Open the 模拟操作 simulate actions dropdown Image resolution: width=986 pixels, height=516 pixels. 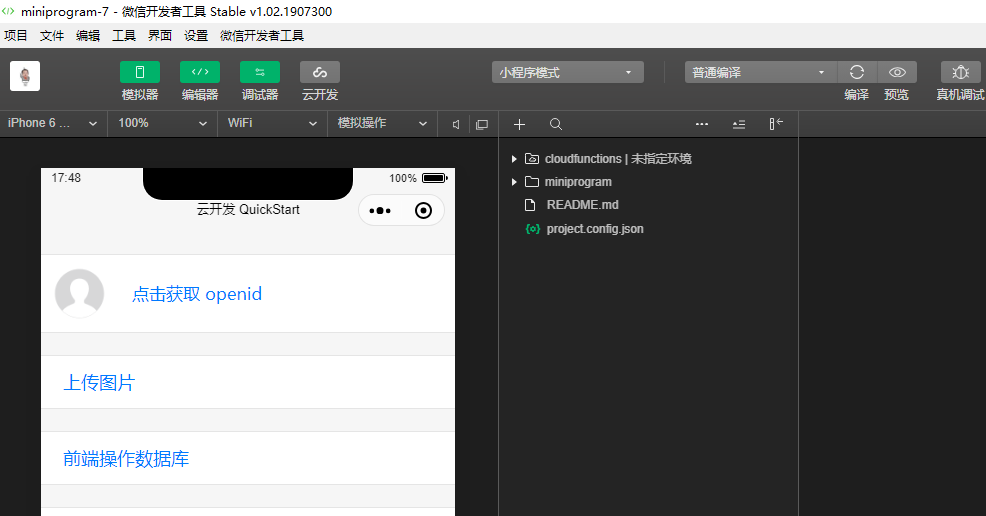pyautogui.click(x=382, y=123)
